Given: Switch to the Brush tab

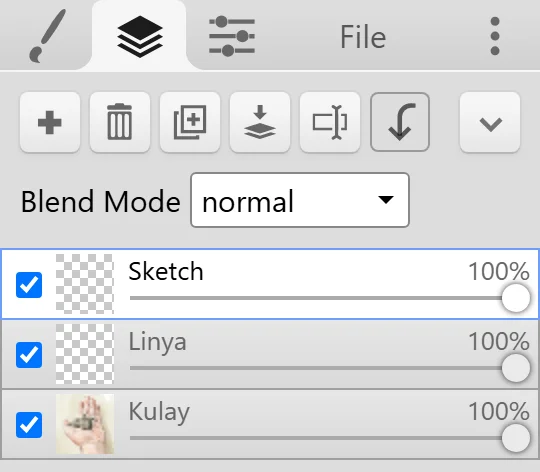Looking at the screenshot, I should (x=48, y=36).
